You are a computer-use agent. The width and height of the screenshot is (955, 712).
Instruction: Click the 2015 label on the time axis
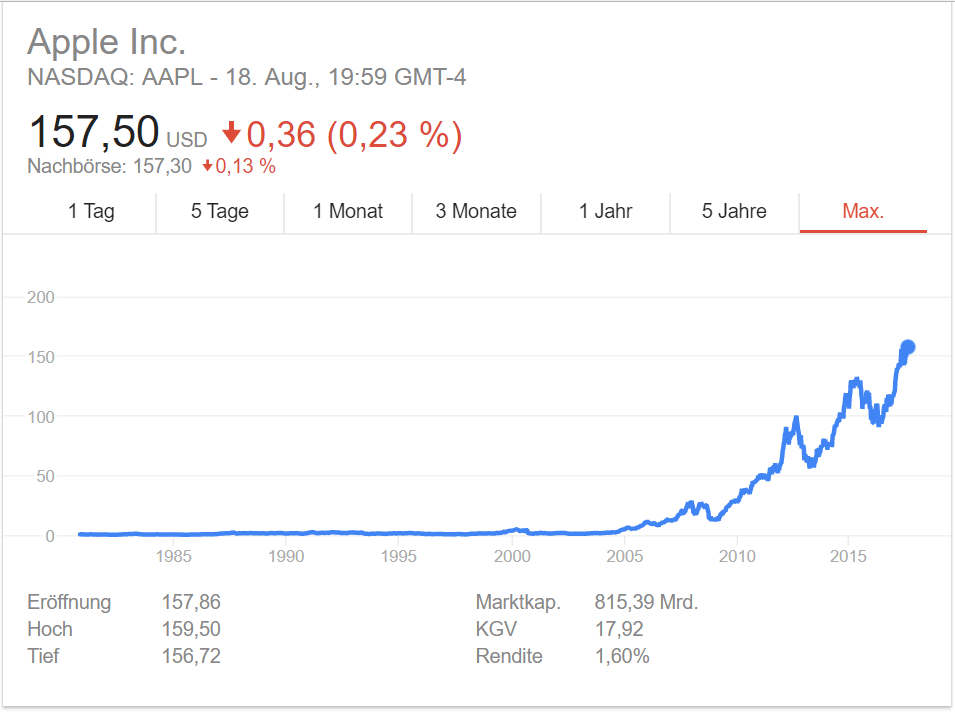[x=848, y=555]
